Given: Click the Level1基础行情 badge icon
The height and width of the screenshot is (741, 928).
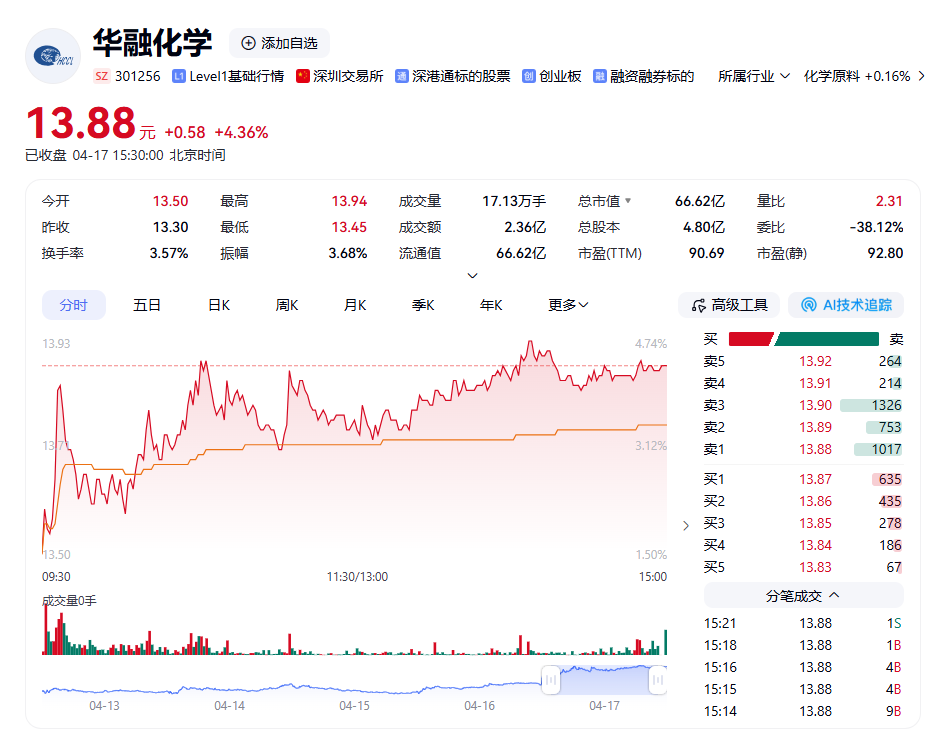Looking at the screenshot, I should coord(179,76).
